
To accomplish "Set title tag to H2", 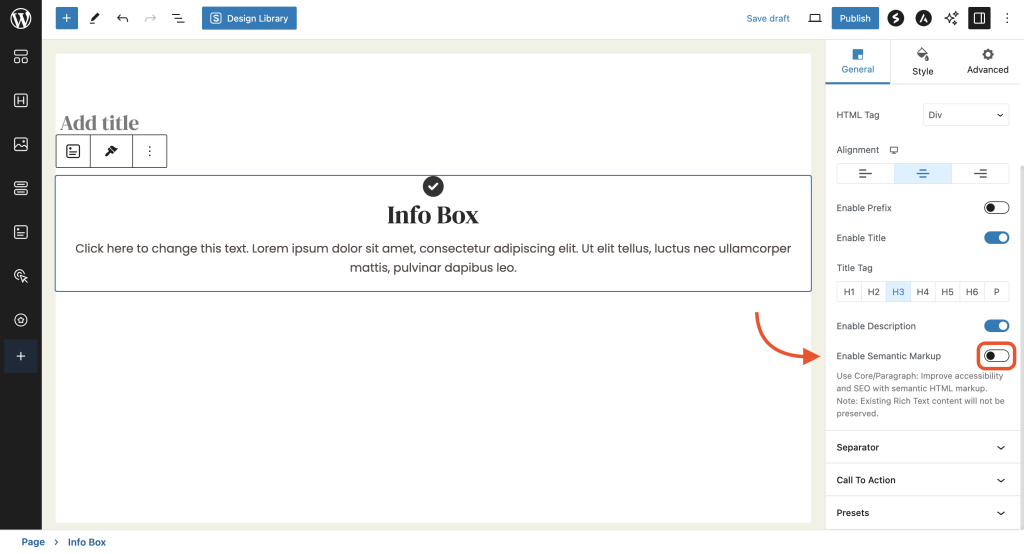I will coord(874,292).
